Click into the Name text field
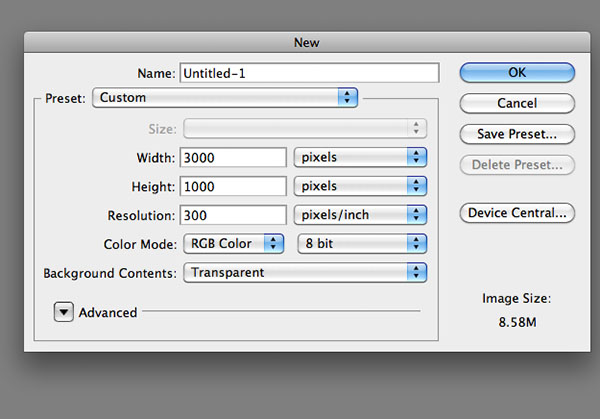Viewport: 600px width, 419px height. click(309, 73)
